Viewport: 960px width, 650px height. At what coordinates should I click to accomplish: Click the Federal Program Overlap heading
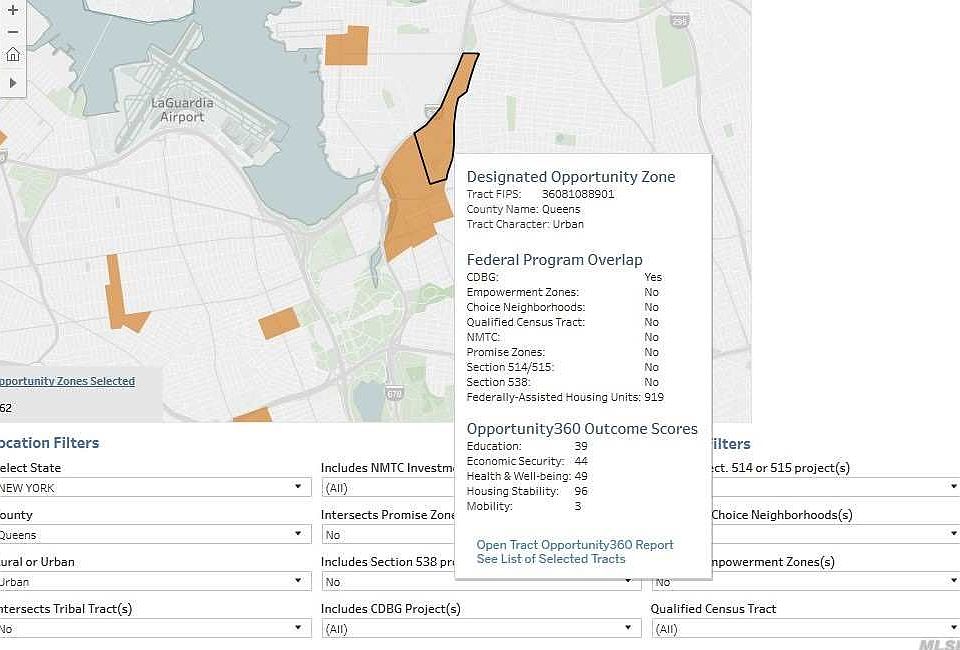tap(555, 260)
